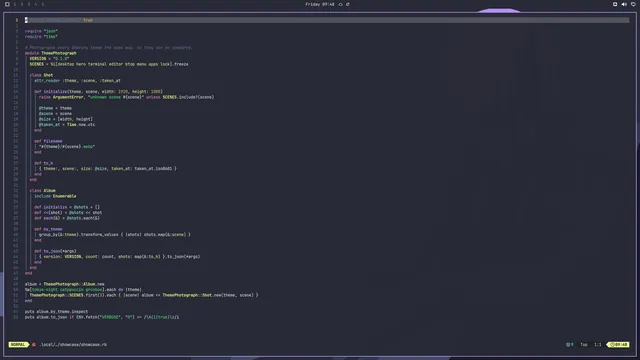The width and height of the screenshot is (640, 360).
Task: Switch to workspace 5 in top bar
Action: tap(42, 4)
